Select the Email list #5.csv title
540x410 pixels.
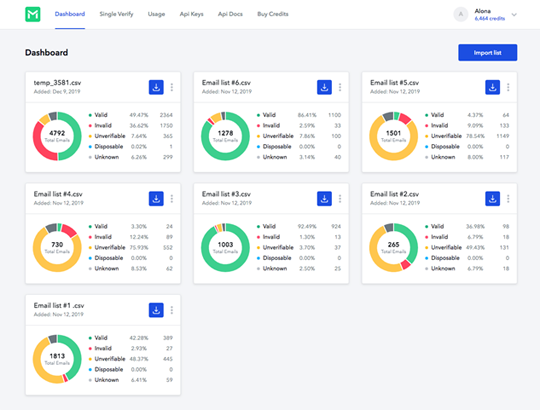click(x=395, y=83)
